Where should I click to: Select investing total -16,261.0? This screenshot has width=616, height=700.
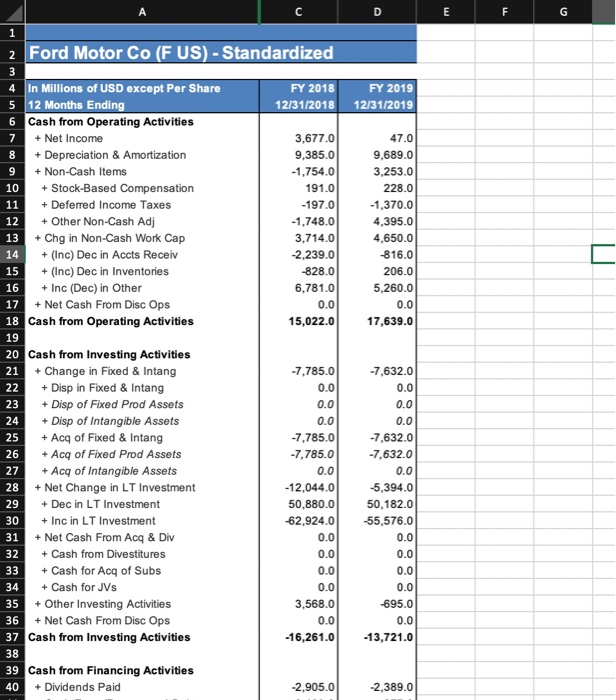click(x=299, y=637)
